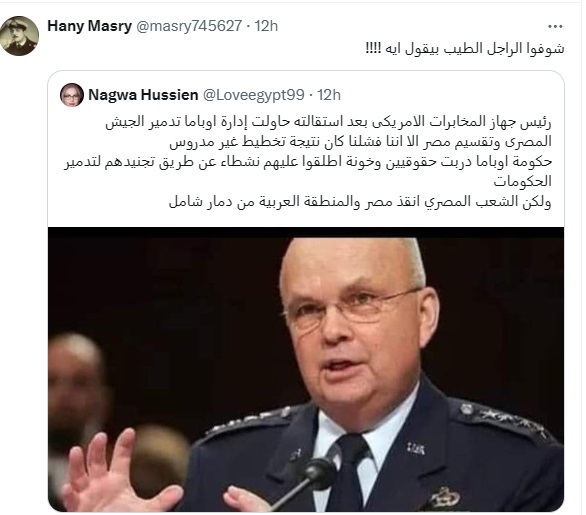Open quoted tweet line starting 'رئيس جهاز المخابرات'

328,122
